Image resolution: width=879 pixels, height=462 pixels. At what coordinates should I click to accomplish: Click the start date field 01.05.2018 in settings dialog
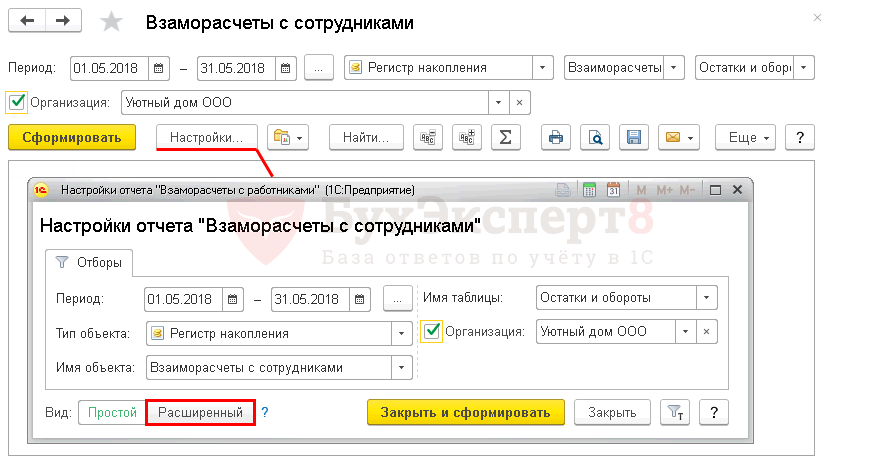click(x=183, y=299)
